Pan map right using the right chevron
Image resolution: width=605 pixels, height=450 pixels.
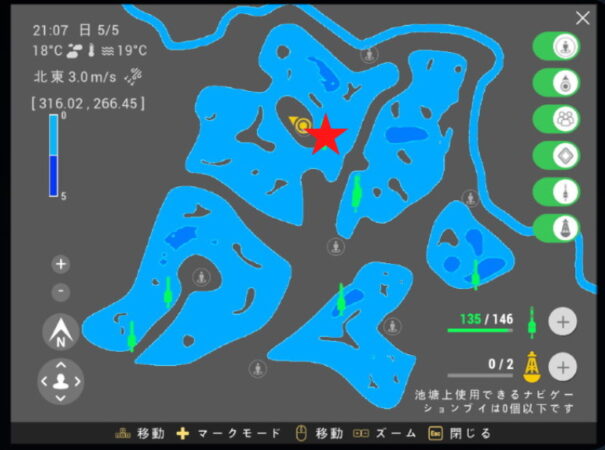tap(77, 381)
